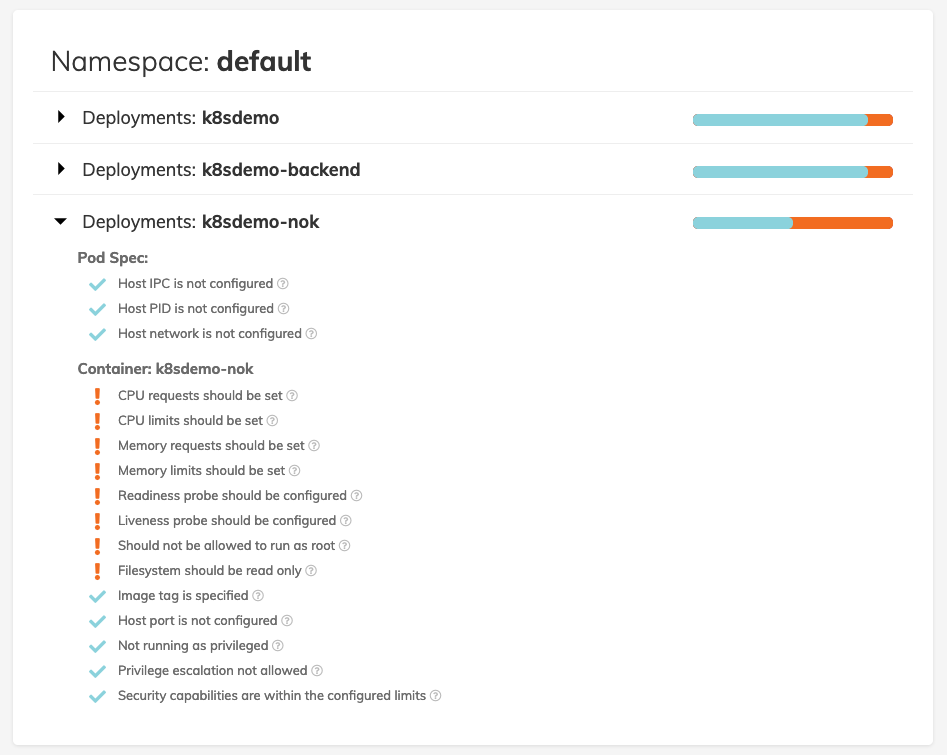The image size is (947, 755).
Task: Open help for run as root warning
Action: [345, 546]
